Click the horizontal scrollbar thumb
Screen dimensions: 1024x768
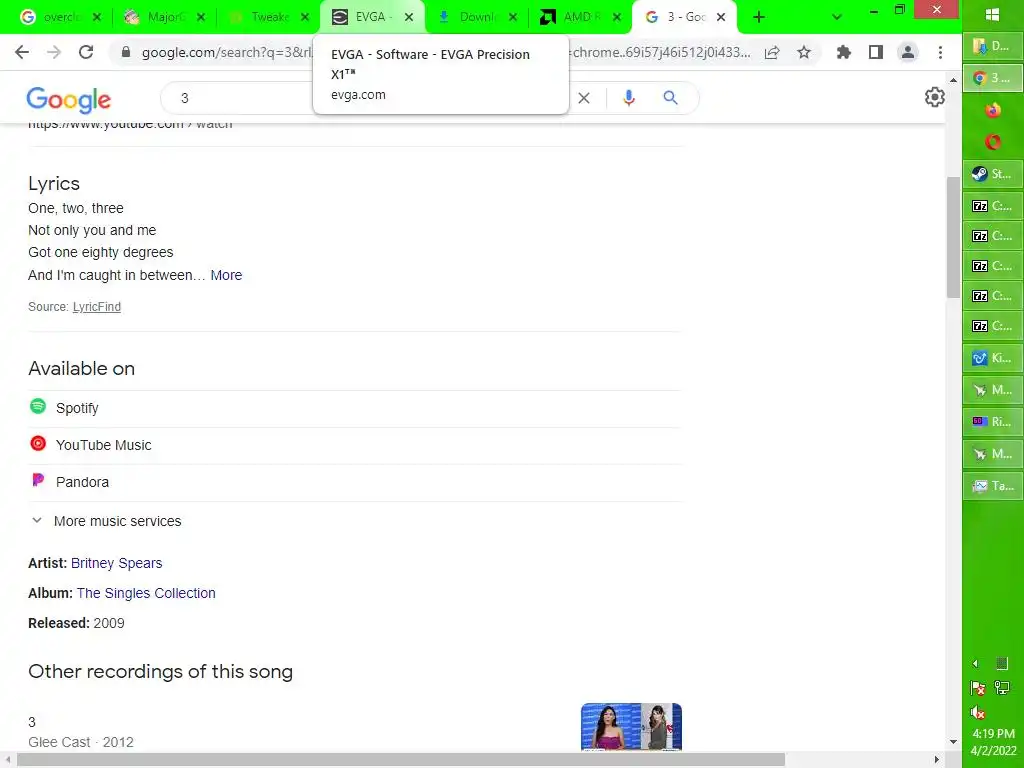[401, 760]
